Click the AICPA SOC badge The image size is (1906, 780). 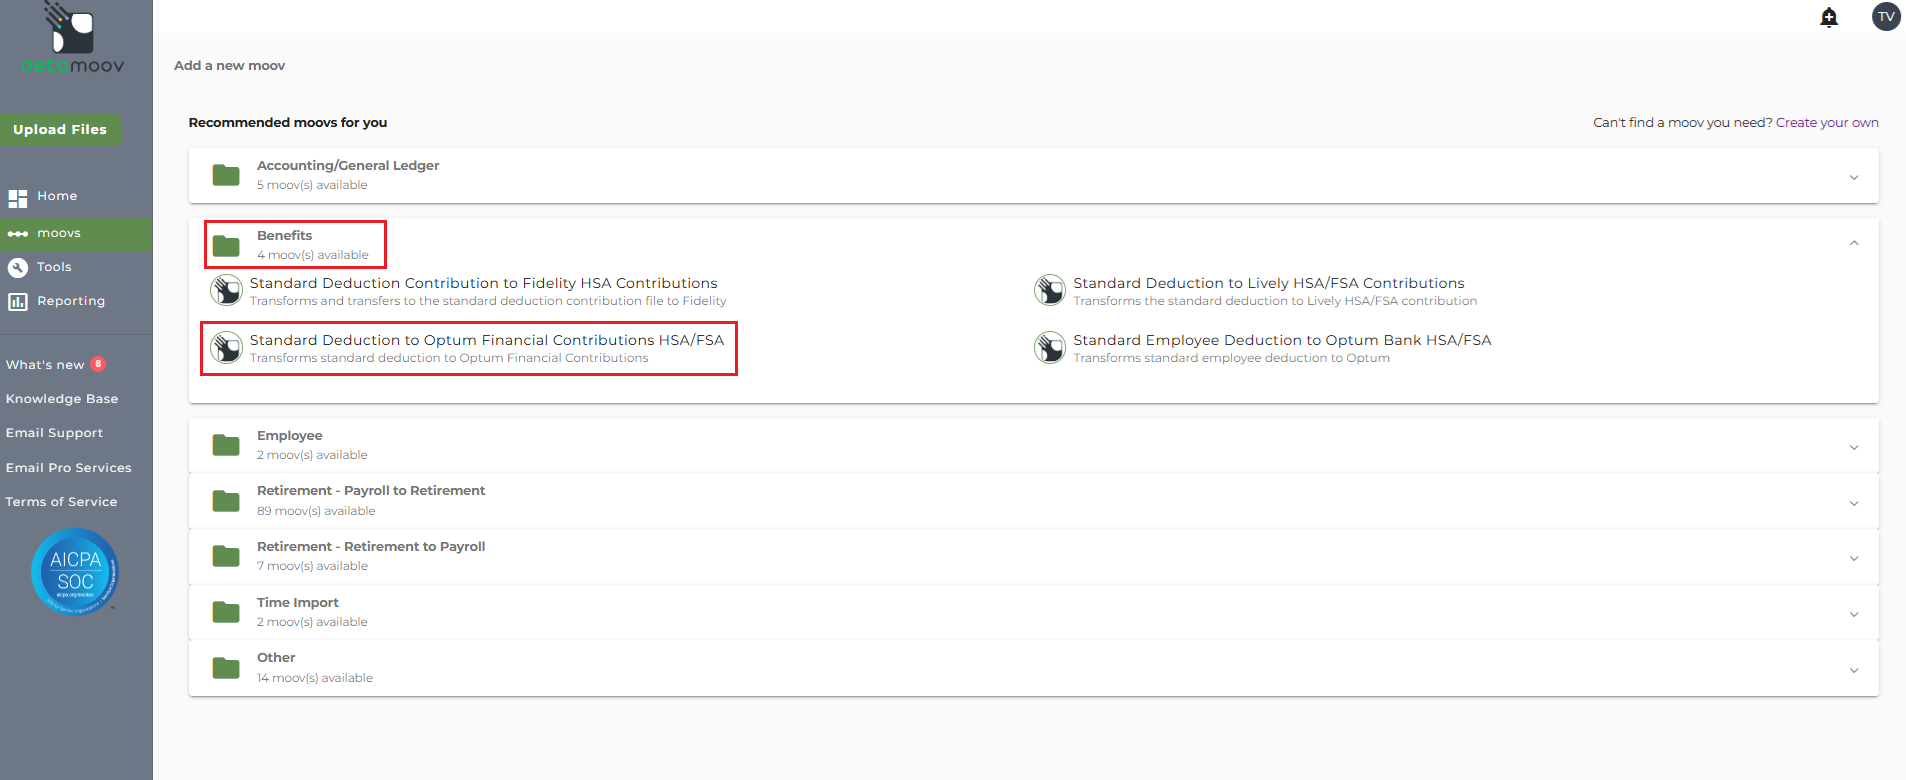click(x=75, y=571)
